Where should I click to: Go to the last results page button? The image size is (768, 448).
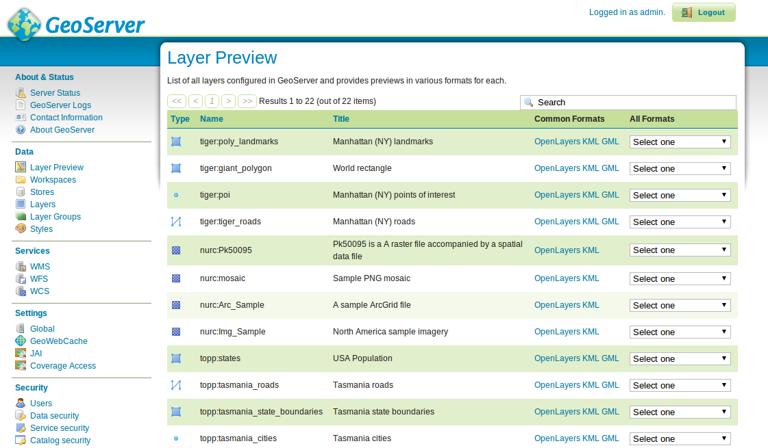point(247,101)
